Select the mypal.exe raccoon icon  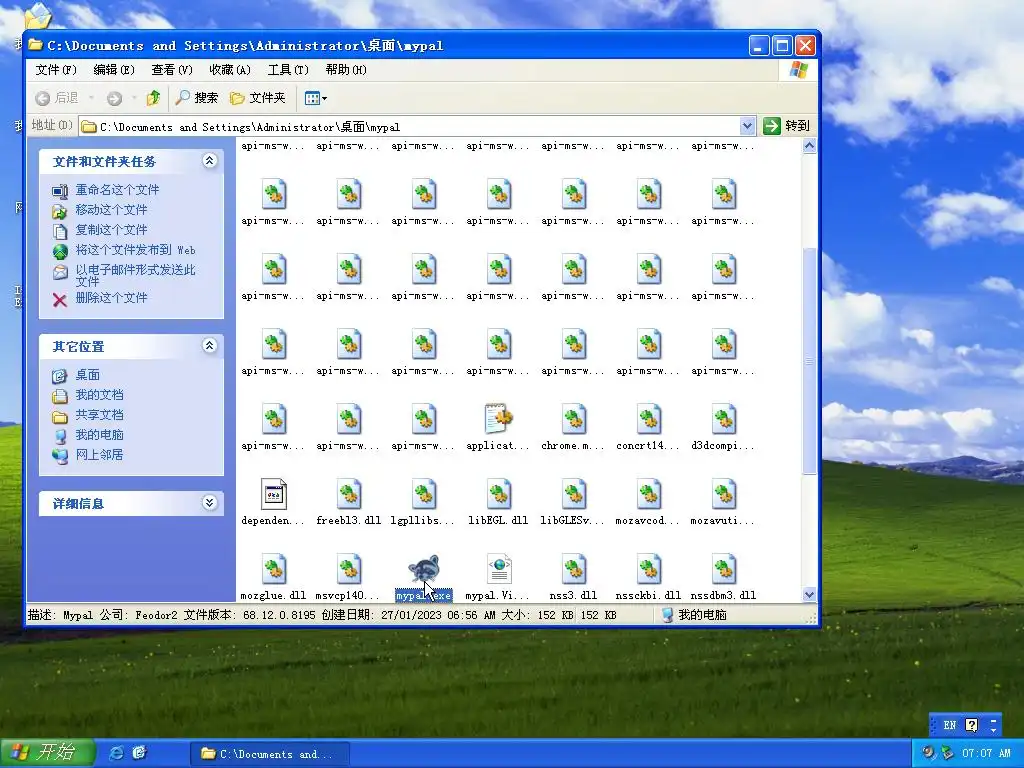(424, 569)
